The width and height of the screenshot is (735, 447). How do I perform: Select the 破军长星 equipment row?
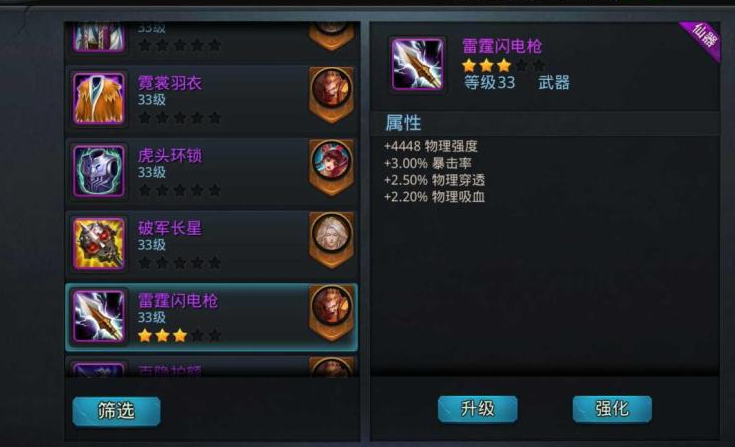(x=212, y=244)
